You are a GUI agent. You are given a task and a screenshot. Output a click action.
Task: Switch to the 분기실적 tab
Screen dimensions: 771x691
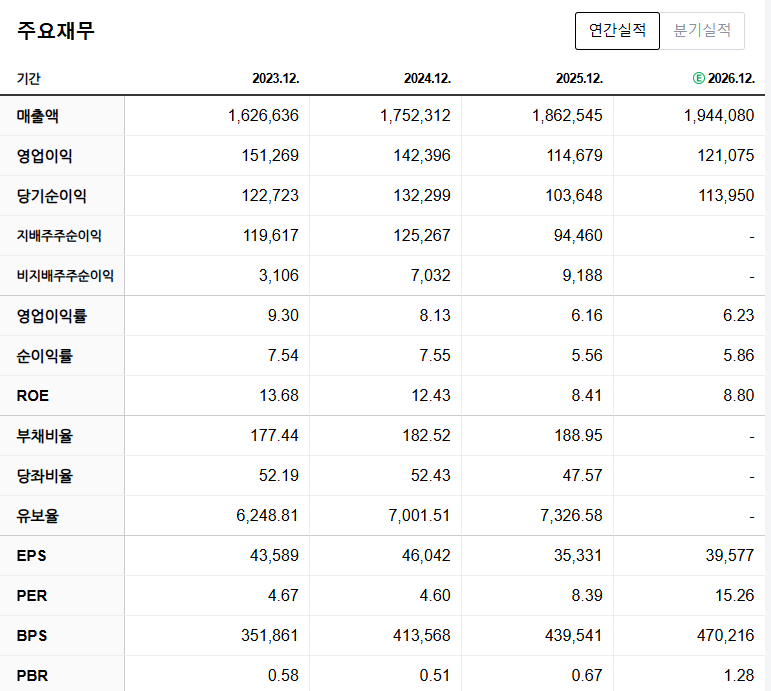tap(702, 30)
